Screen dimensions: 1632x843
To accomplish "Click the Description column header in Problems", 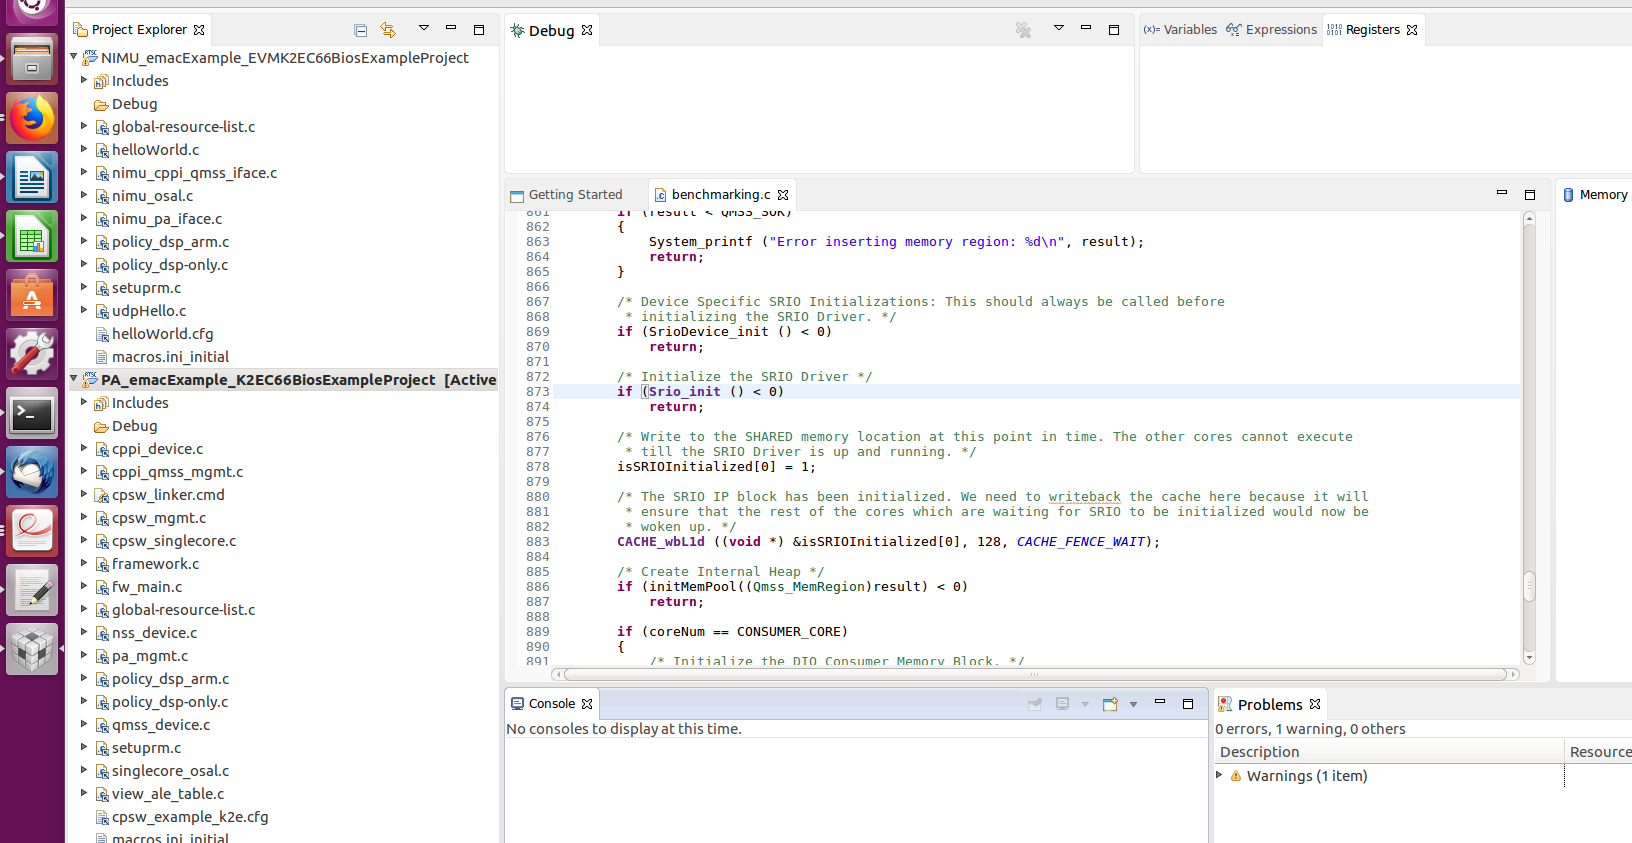I will 1260,752.
